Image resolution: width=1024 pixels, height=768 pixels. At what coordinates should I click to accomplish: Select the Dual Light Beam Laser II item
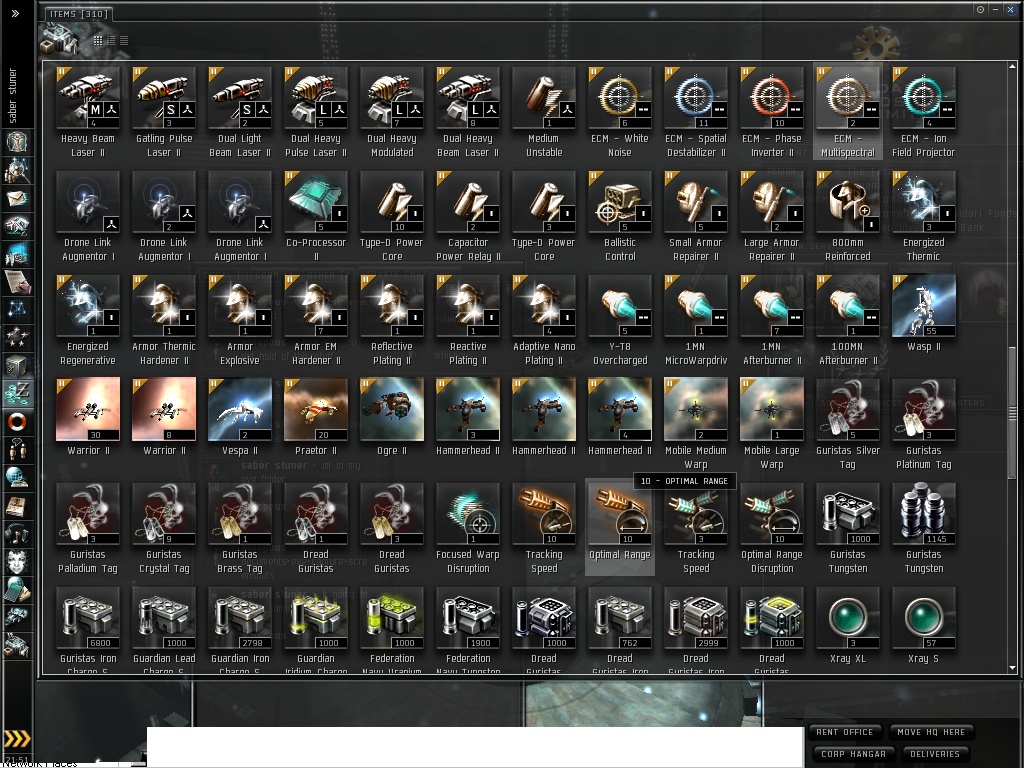240,112
